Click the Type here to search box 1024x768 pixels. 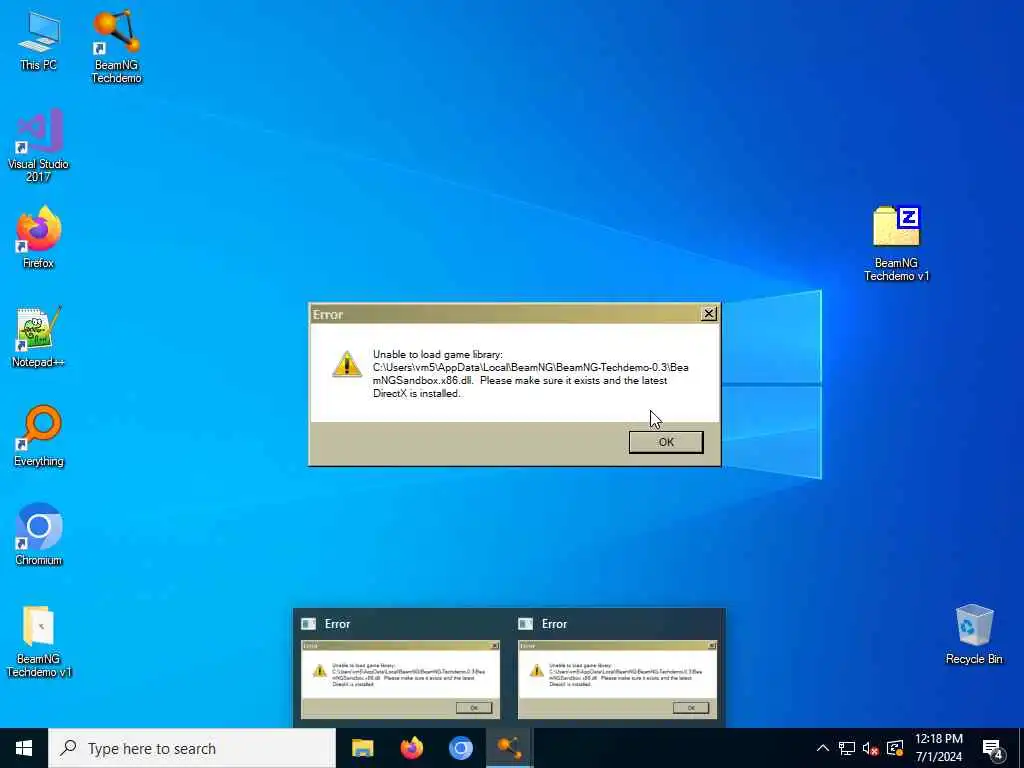click(x=192, y=748)
